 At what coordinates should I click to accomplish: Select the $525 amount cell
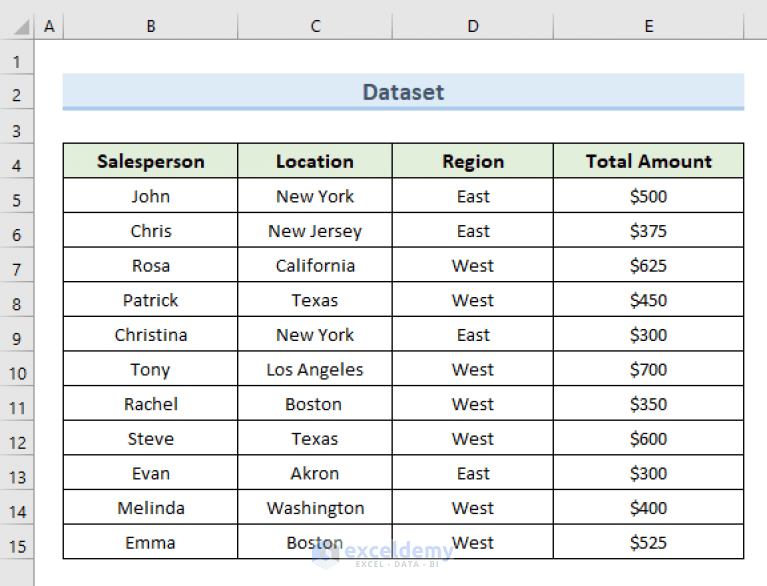pyautogui.click(x=649, y=542)
